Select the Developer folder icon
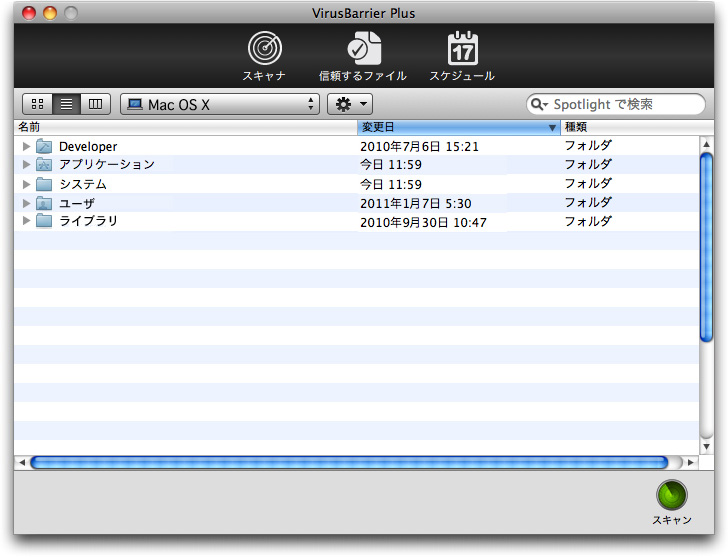Screen dimensions: 728x557 pyautogui.click(x=44, y=146)
